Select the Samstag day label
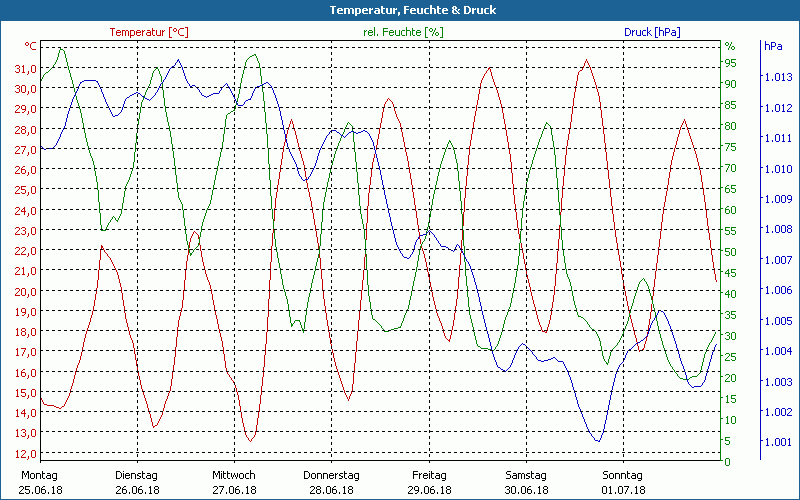800x500 pixels. 525,475
